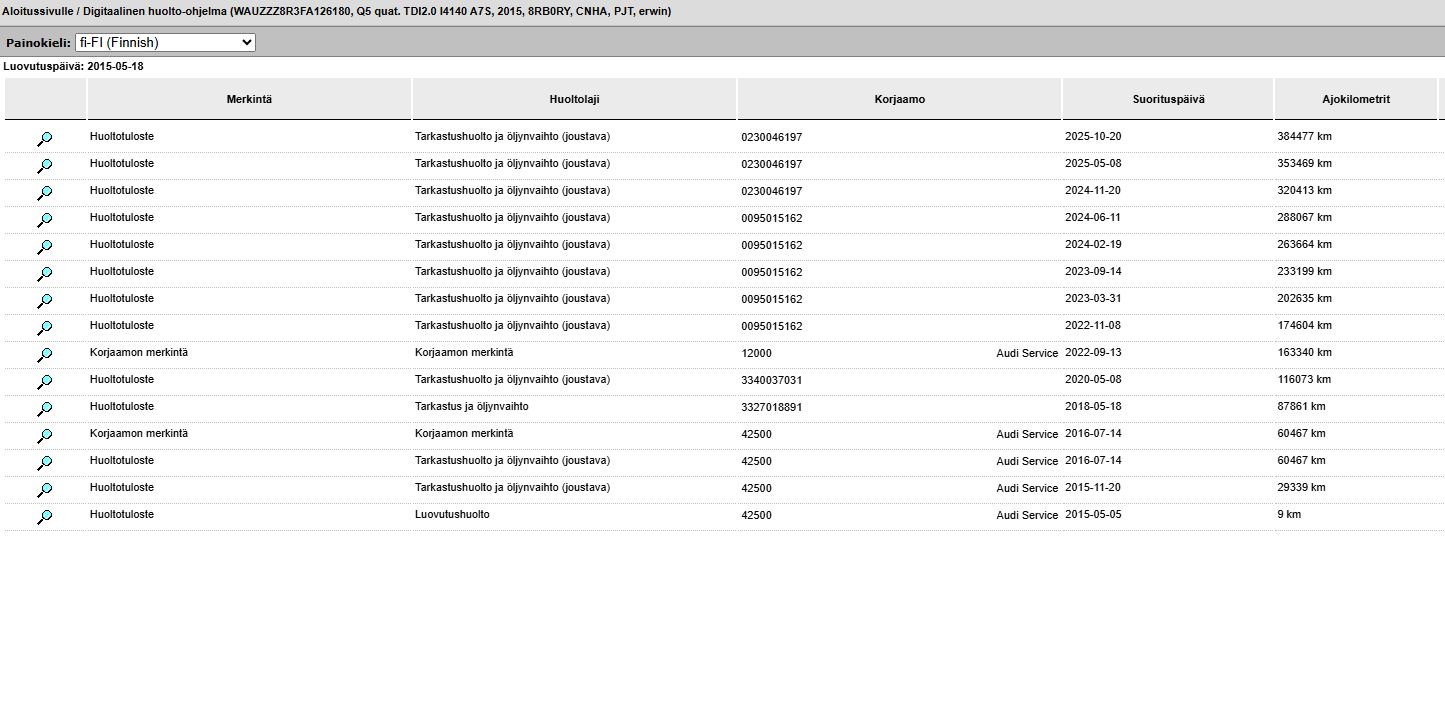Click the Suorituspäivä column header
Viewport: 1445px width, 710px height.
[1167, 99]
